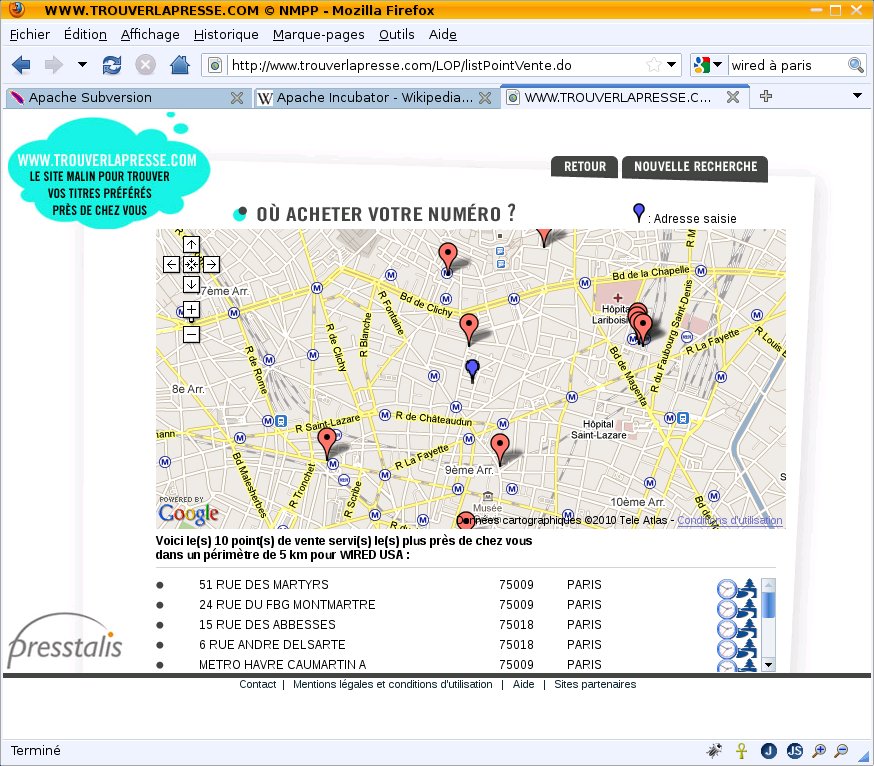874x766 pixels.
Task: Click the map recenter icon
Action: click(x=191, y=264)
